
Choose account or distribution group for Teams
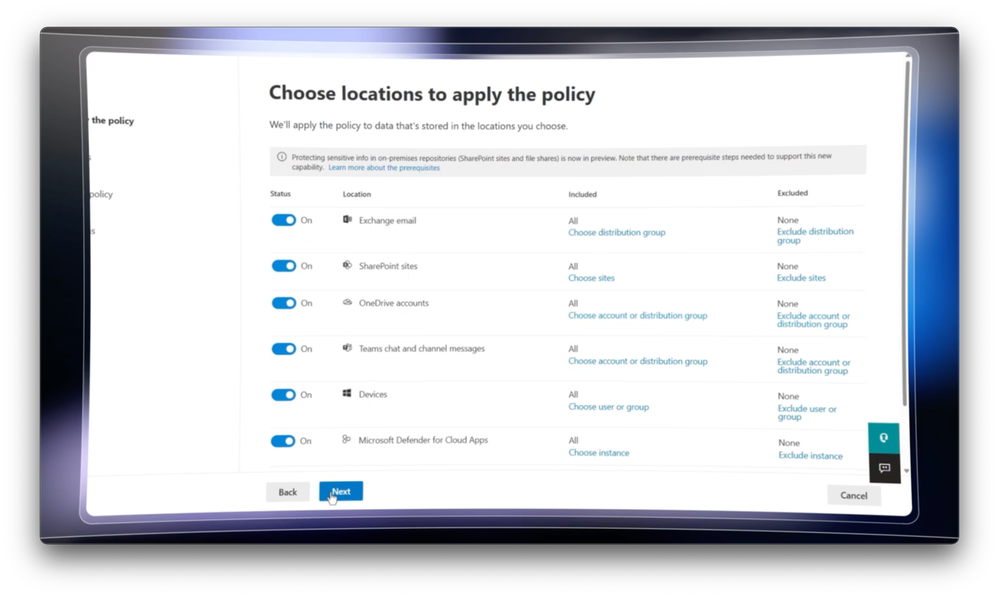click(638, 361)
